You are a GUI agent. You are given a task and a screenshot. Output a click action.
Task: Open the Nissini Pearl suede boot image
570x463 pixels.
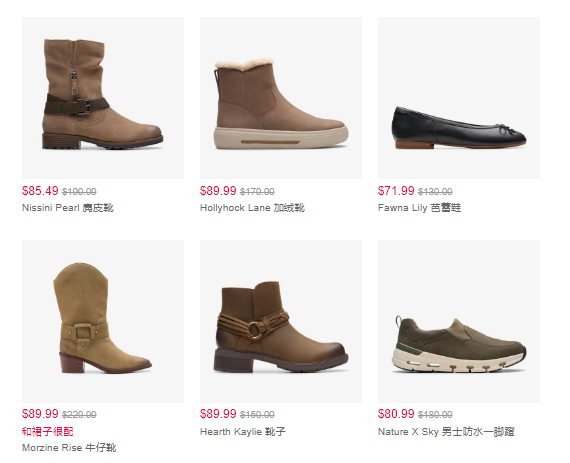[103, 98]
